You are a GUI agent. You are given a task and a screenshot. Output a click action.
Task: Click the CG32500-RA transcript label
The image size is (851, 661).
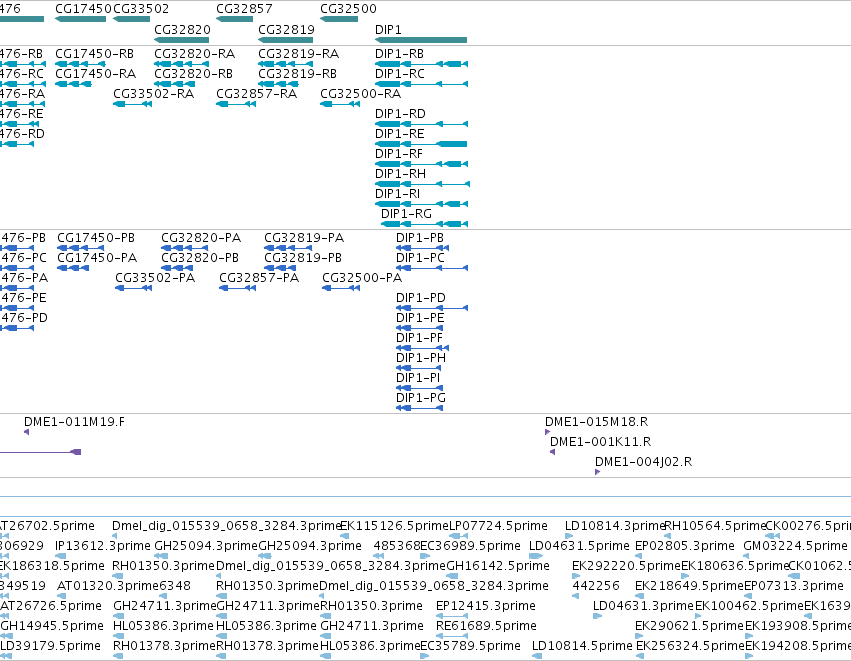coord(361,94)
